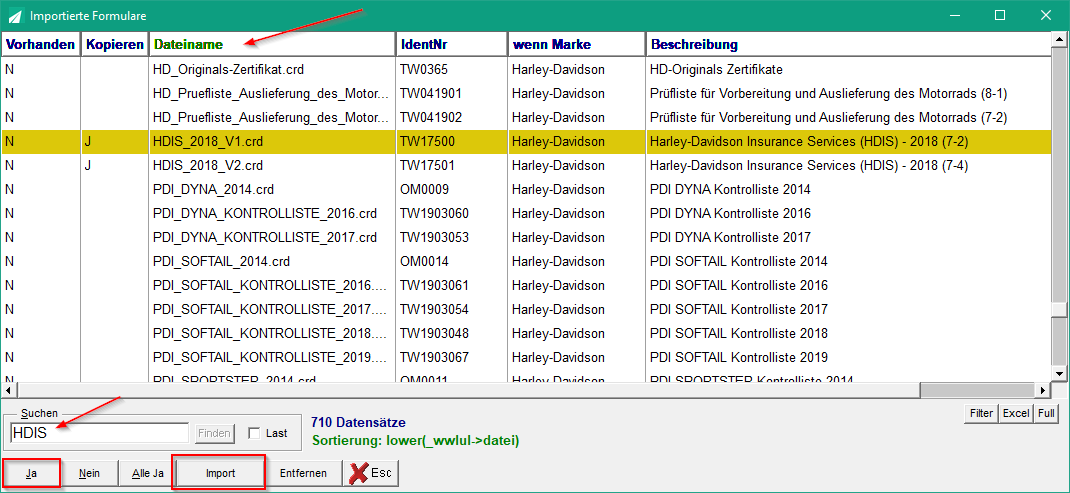Click the Import button

tap(220, 473)
